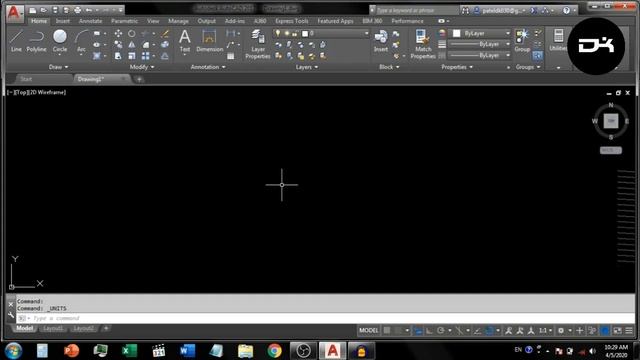Open Layer Properties manager
Screen dimensions: 640x360
pos(258,44)
